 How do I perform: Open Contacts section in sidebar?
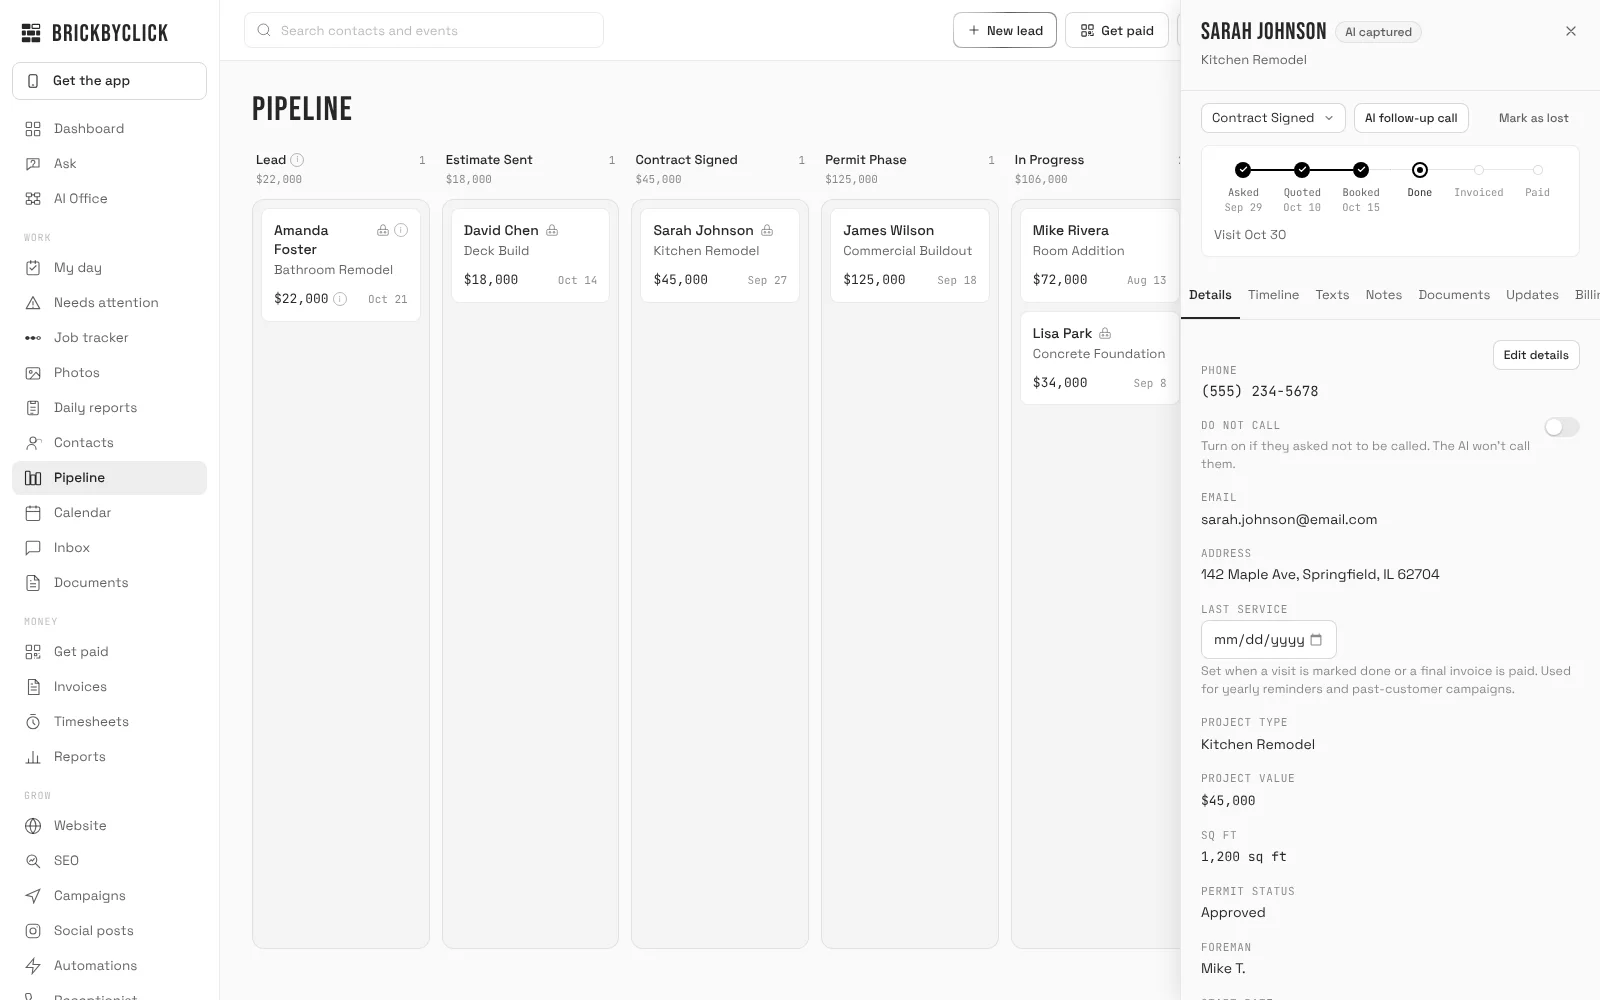109,443
